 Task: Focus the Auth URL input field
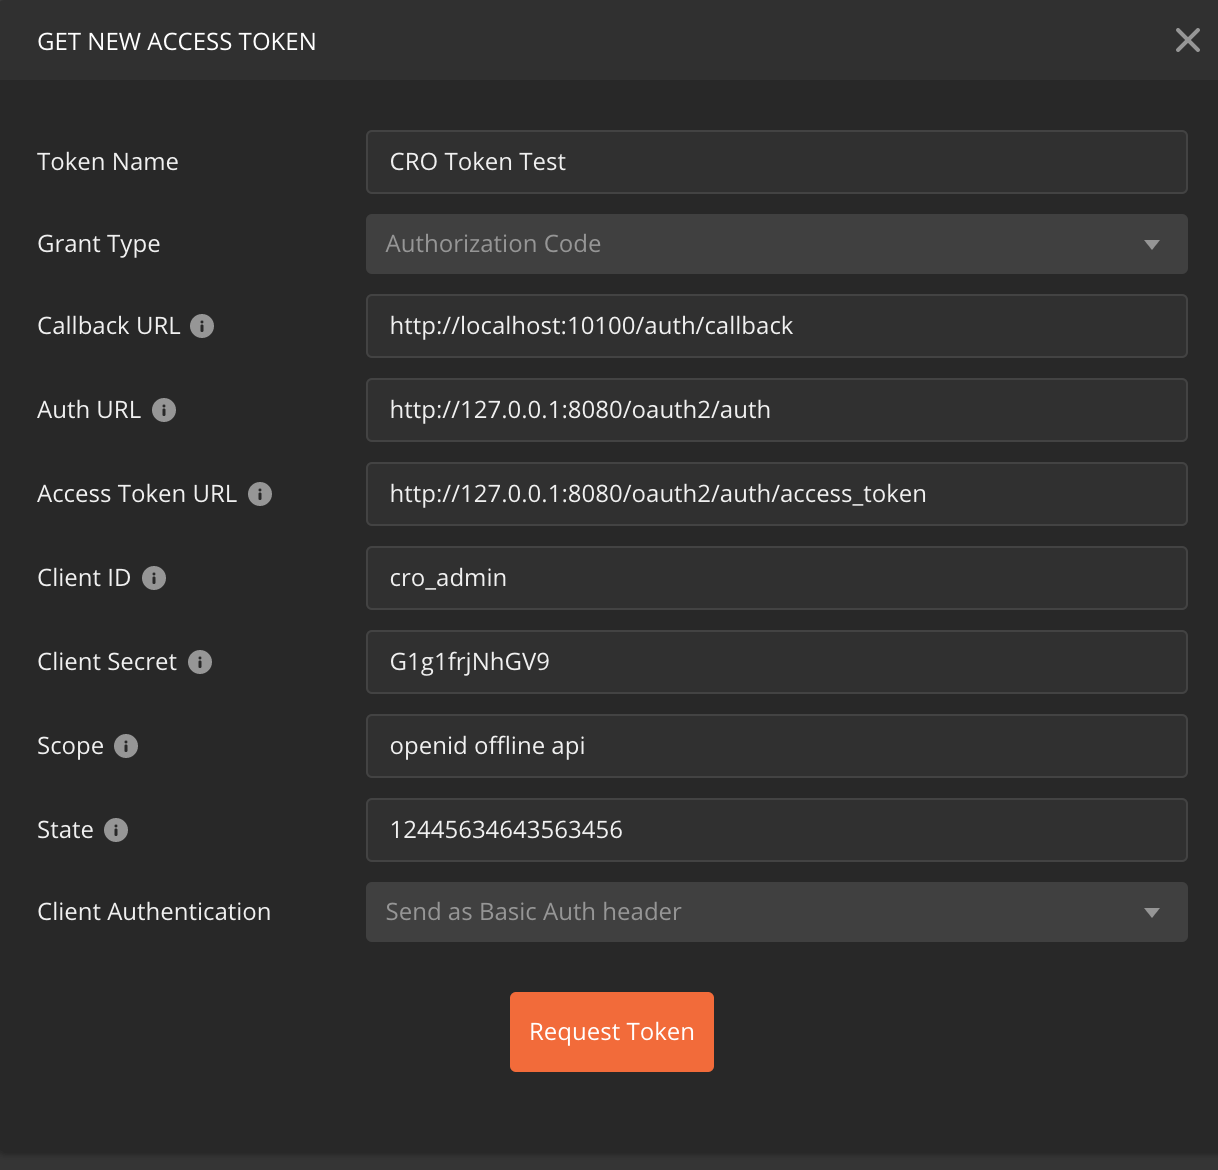click(x=777, y=410)
